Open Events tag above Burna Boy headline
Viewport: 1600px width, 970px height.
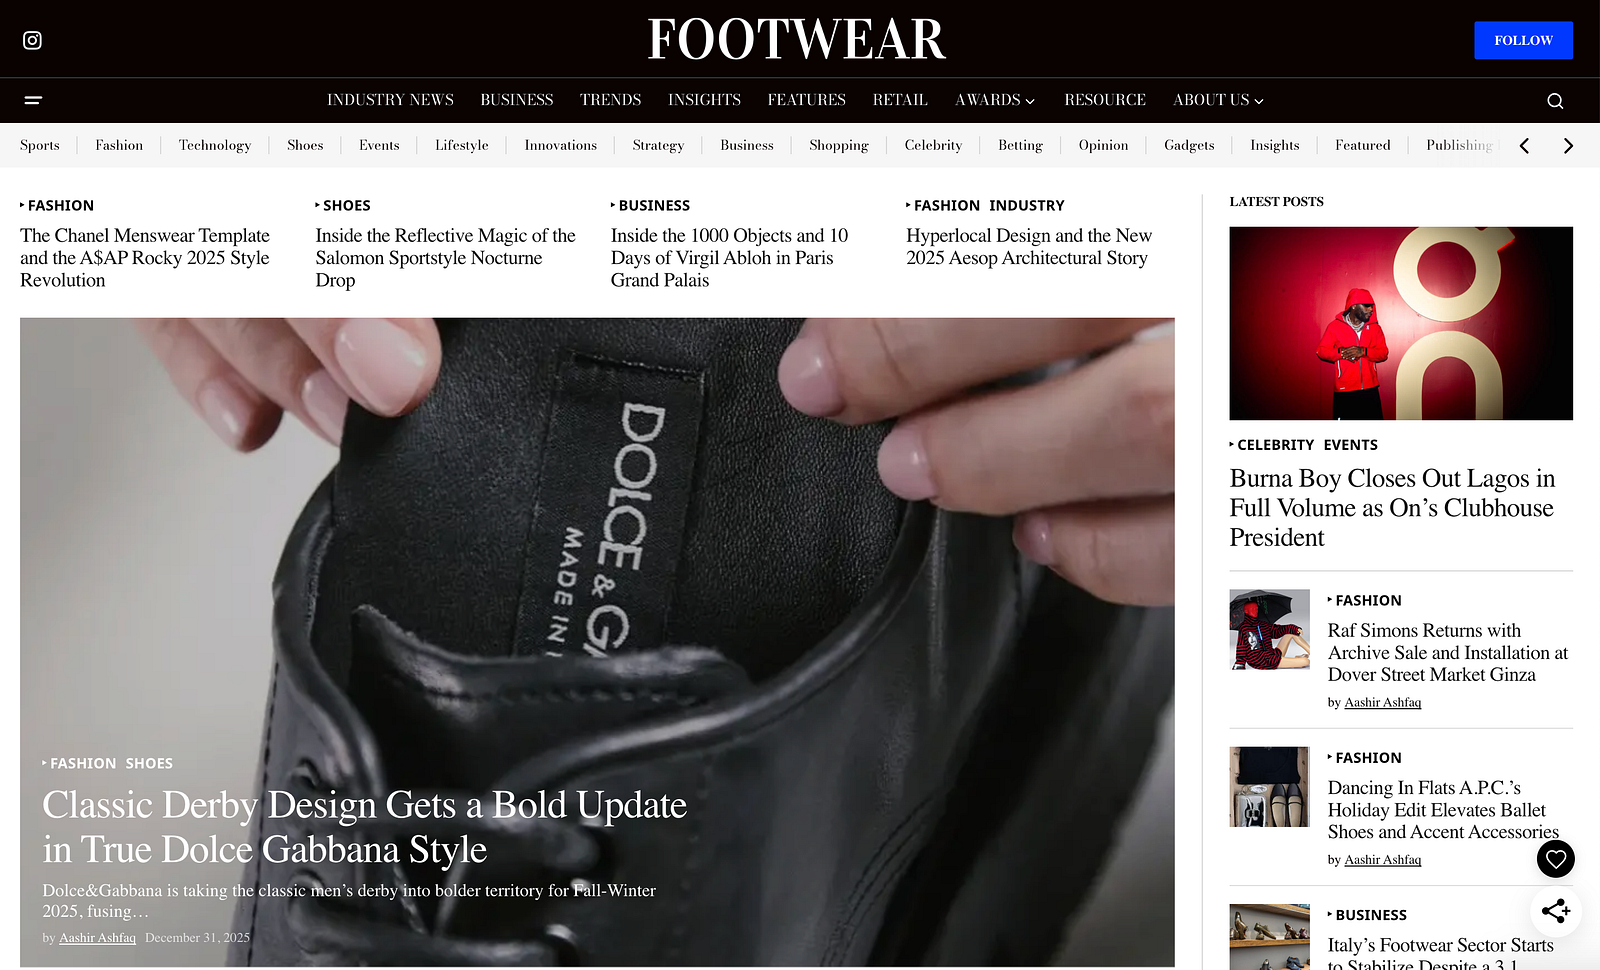click(x=1351, y=445)
